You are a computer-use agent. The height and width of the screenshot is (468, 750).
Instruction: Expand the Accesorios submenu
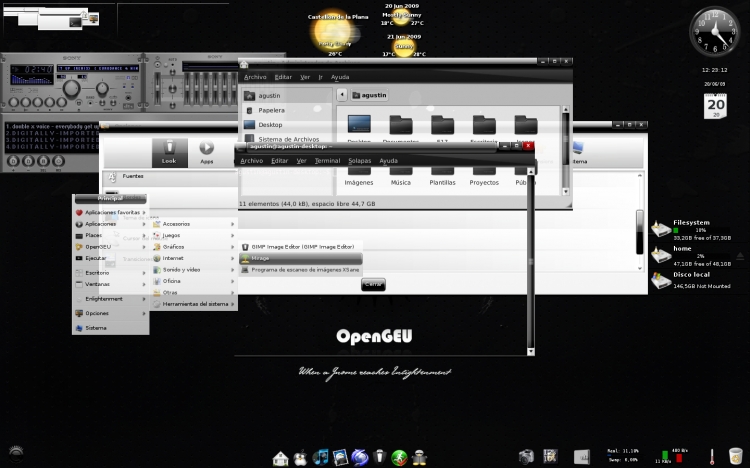tap(194, 223)
